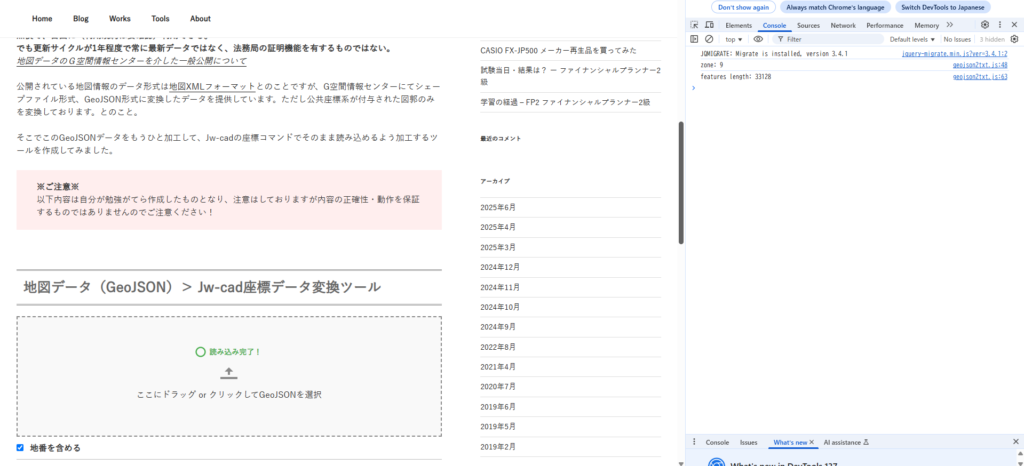Open the Memory tab
The width and height of the screenshot is (1024, 466).
click(927, 25)
